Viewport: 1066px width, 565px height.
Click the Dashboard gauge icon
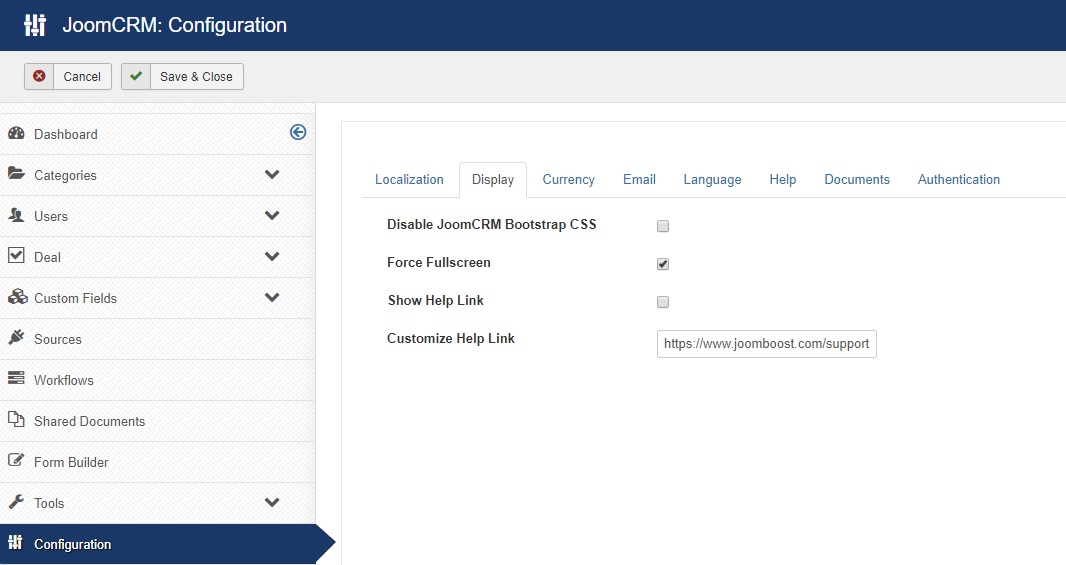(16, 133)
